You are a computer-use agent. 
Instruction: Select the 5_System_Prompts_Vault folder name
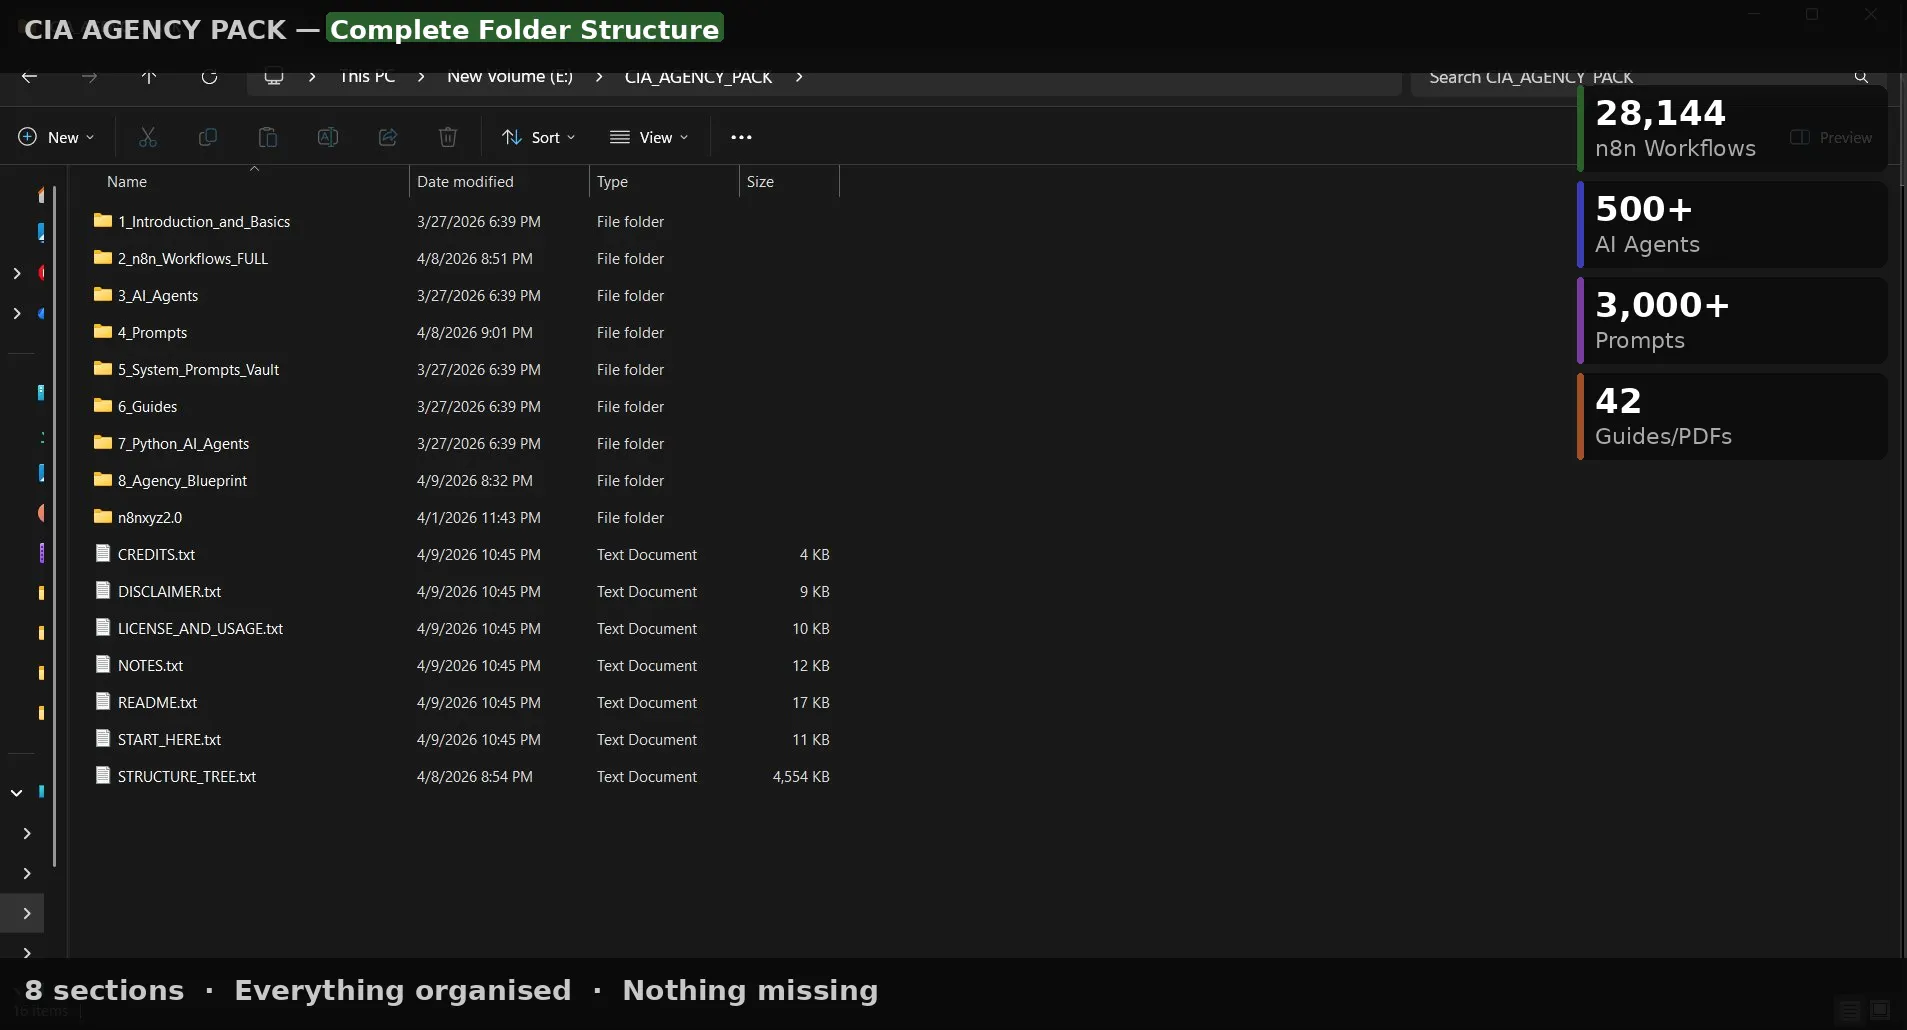tap(199, 369)
